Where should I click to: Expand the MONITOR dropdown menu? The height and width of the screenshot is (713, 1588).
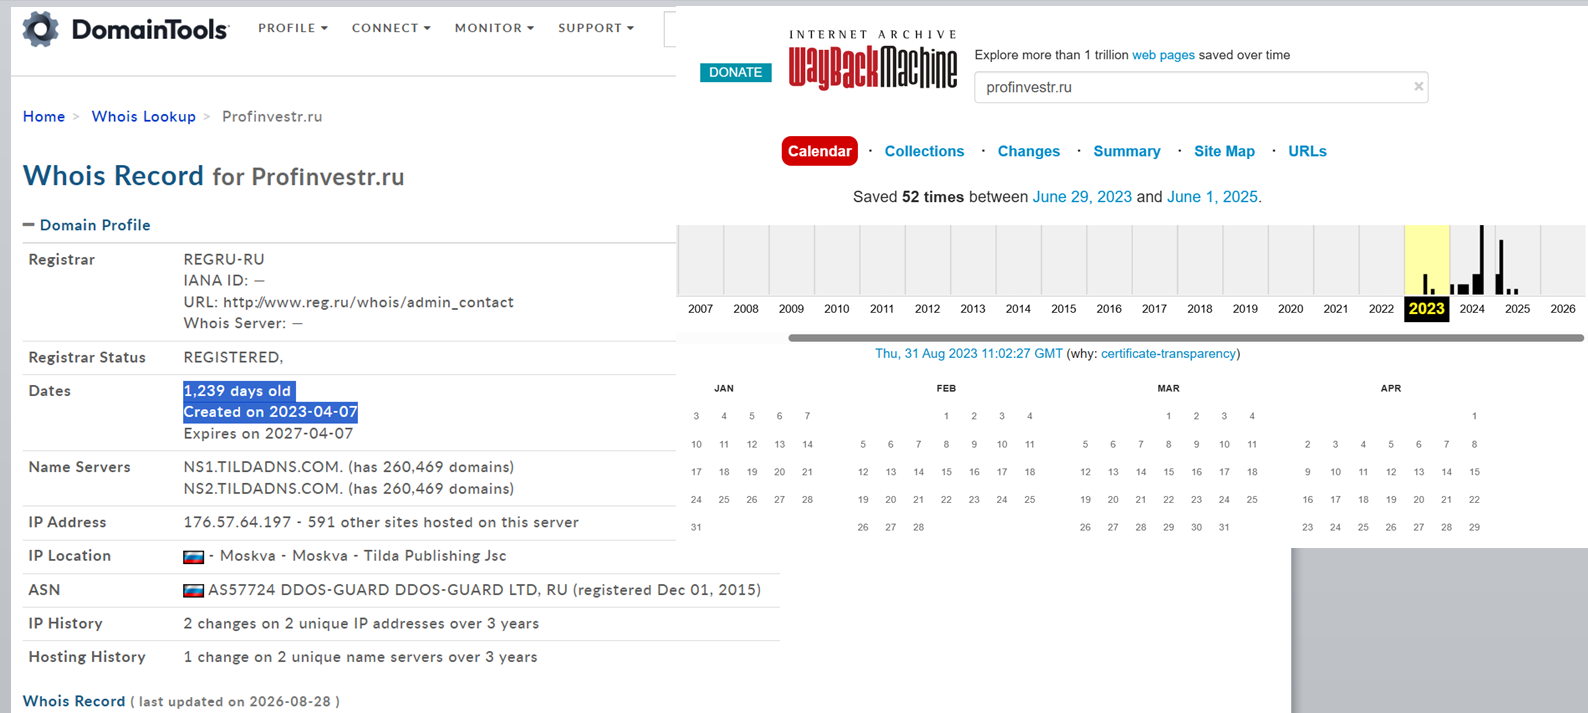(494, 28)
